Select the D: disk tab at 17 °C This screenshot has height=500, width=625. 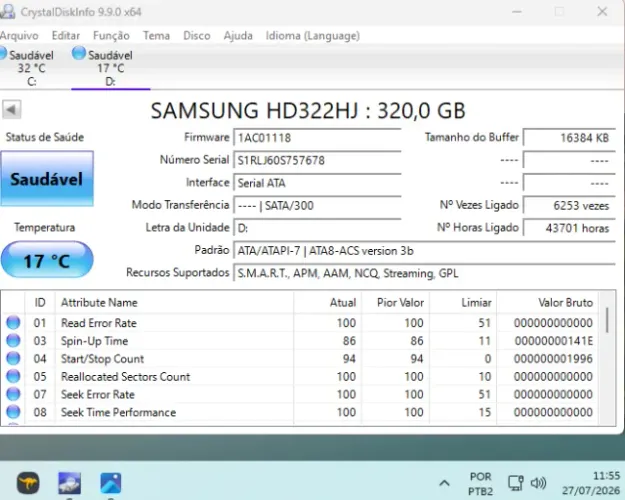(110, 67)
